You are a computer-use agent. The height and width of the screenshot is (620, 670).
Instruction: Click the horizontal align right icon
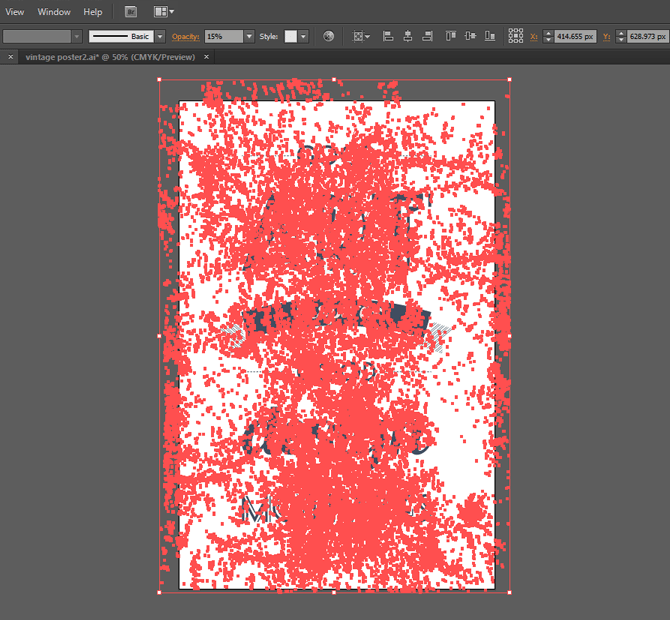coord(427,36)
